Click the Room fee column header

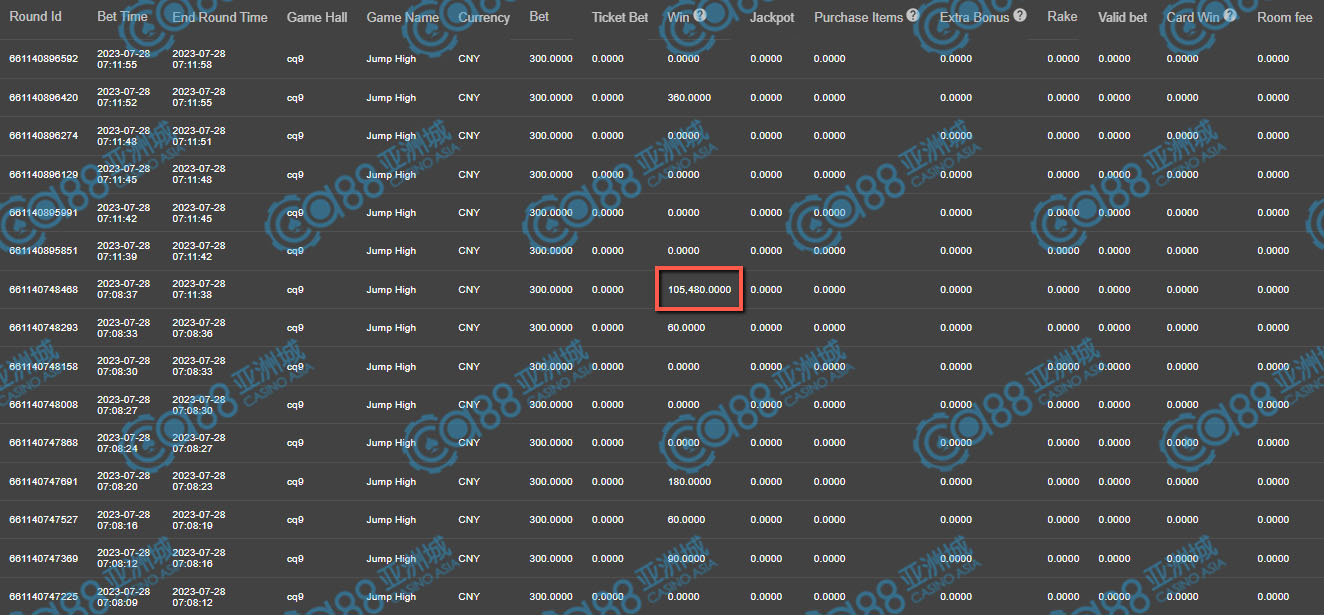(x=1285, y=17)
